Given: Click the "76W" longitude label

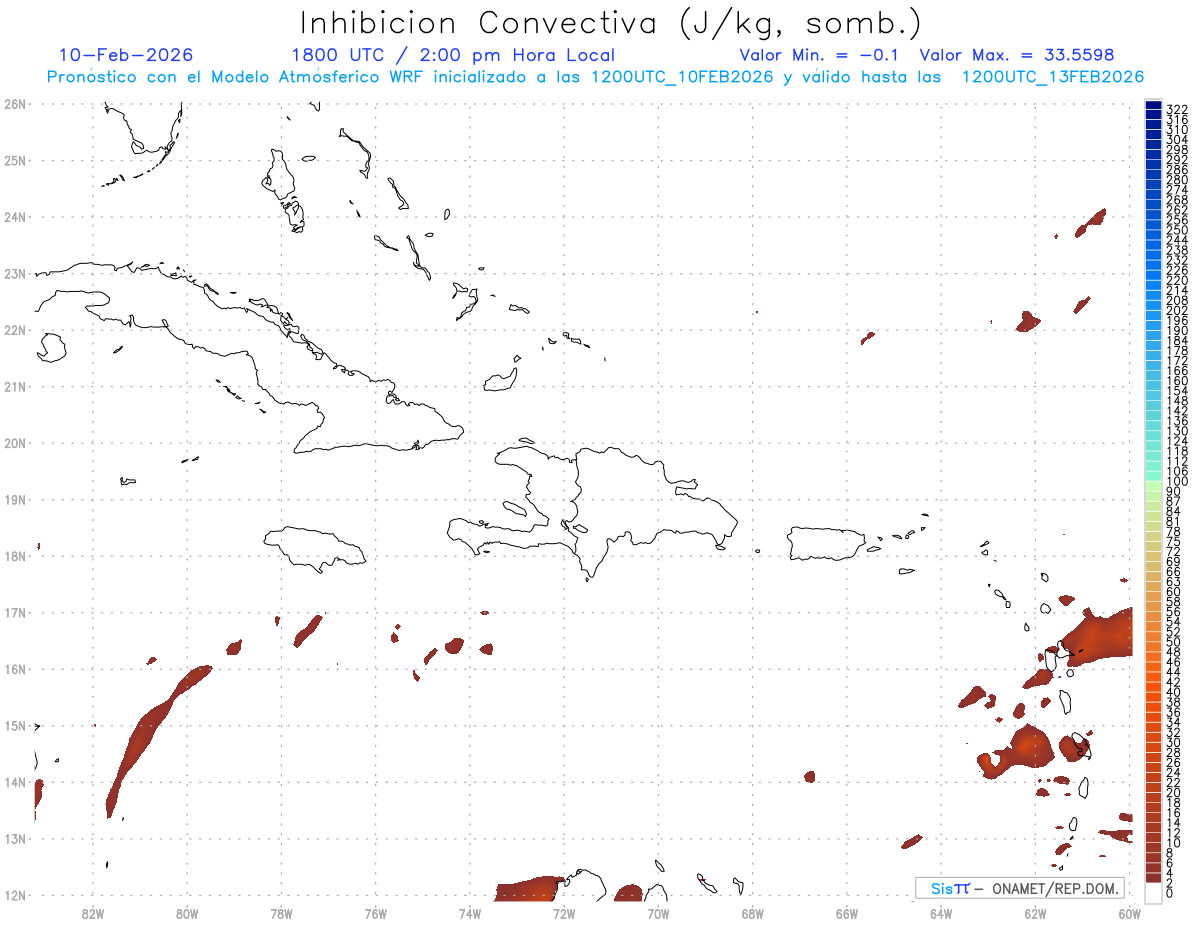Looking at the screenshot, I should point(375,912).
